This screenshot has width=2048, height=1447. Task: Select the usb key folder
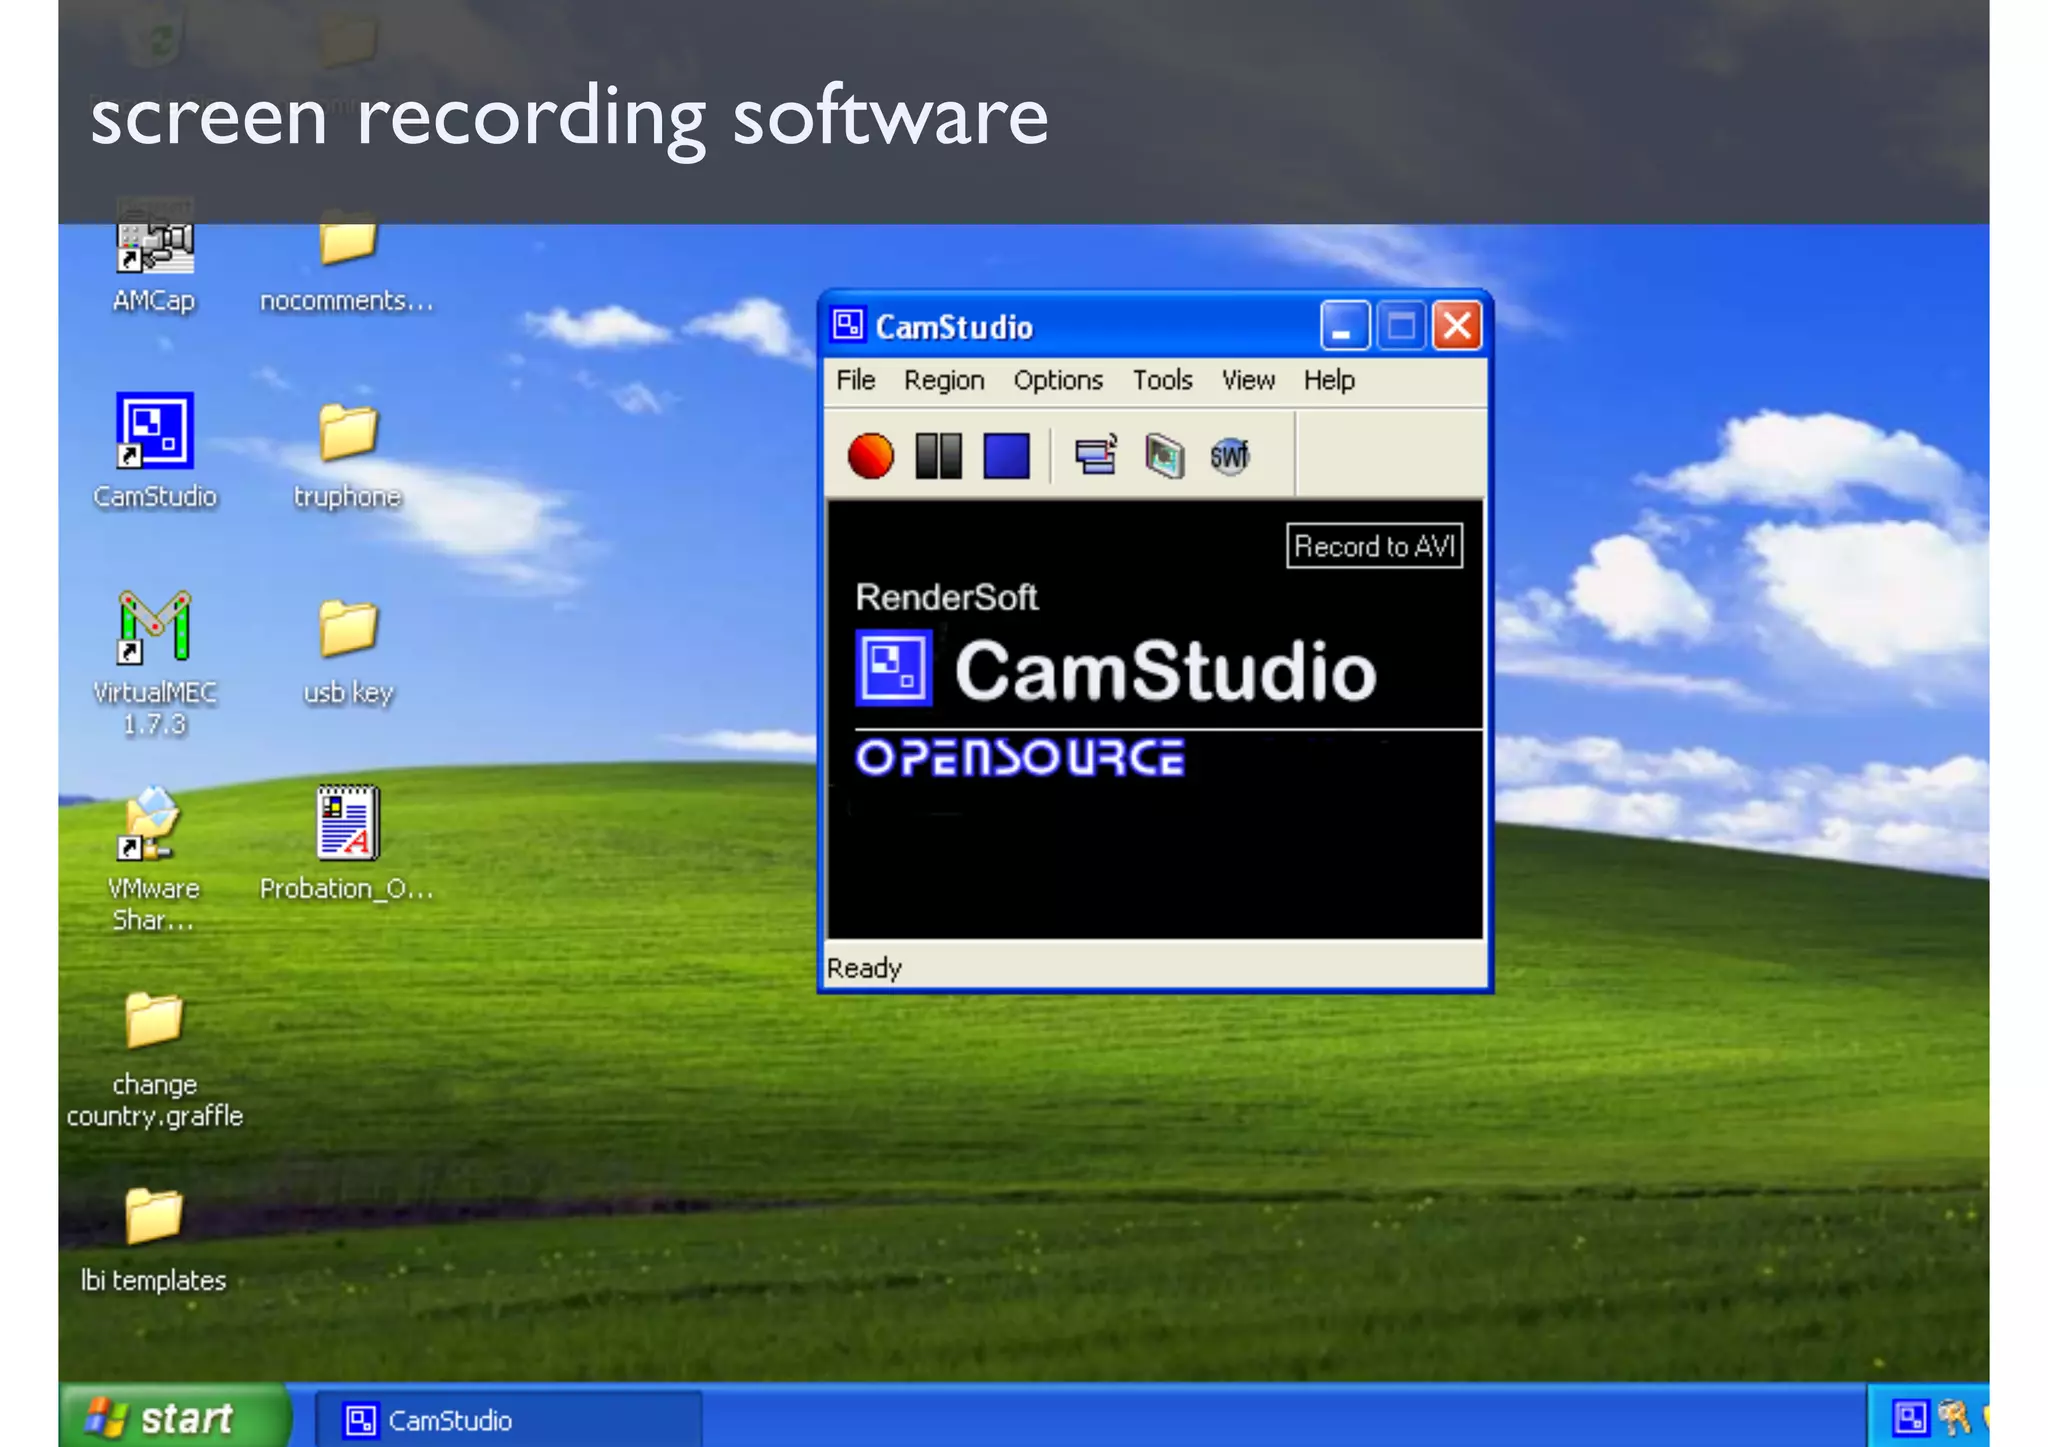tap(348, 652)
